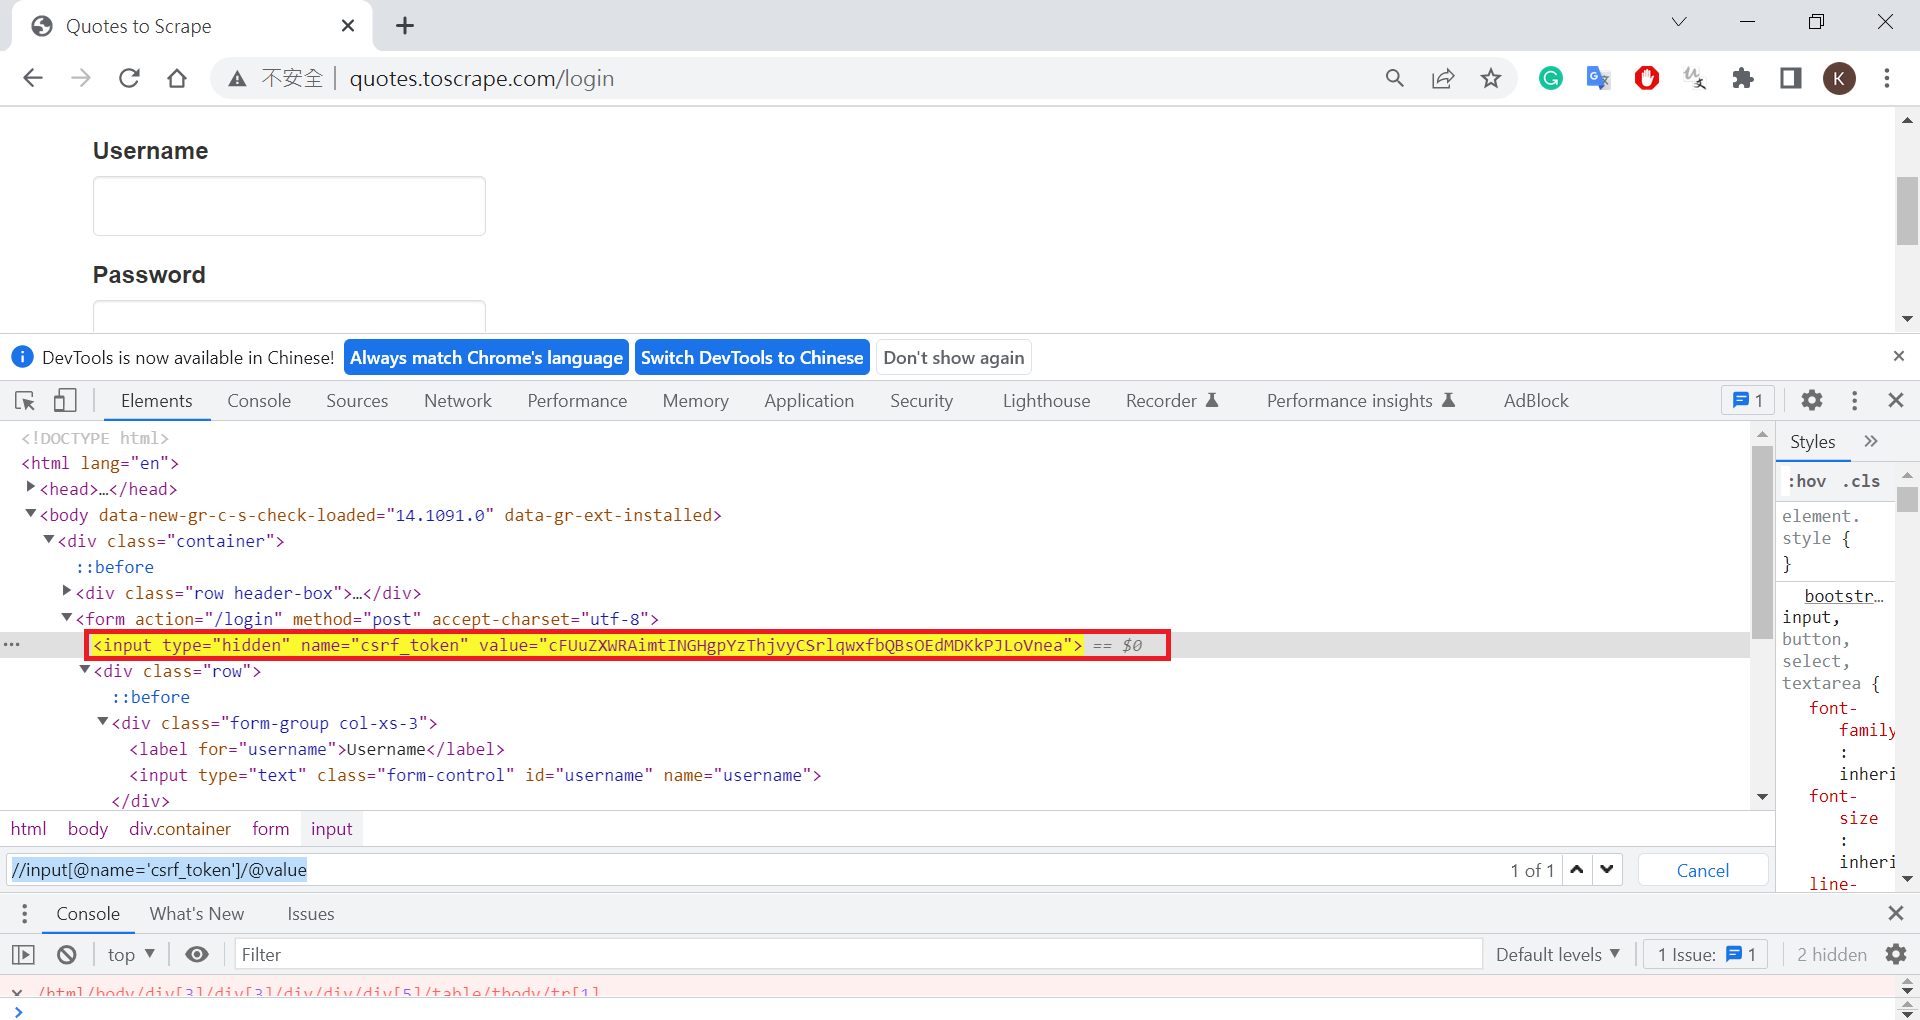Open the Chrome extensions puzzle icon
This screenshot has height=1020, width=1920.
click(x=1743, y=79)
